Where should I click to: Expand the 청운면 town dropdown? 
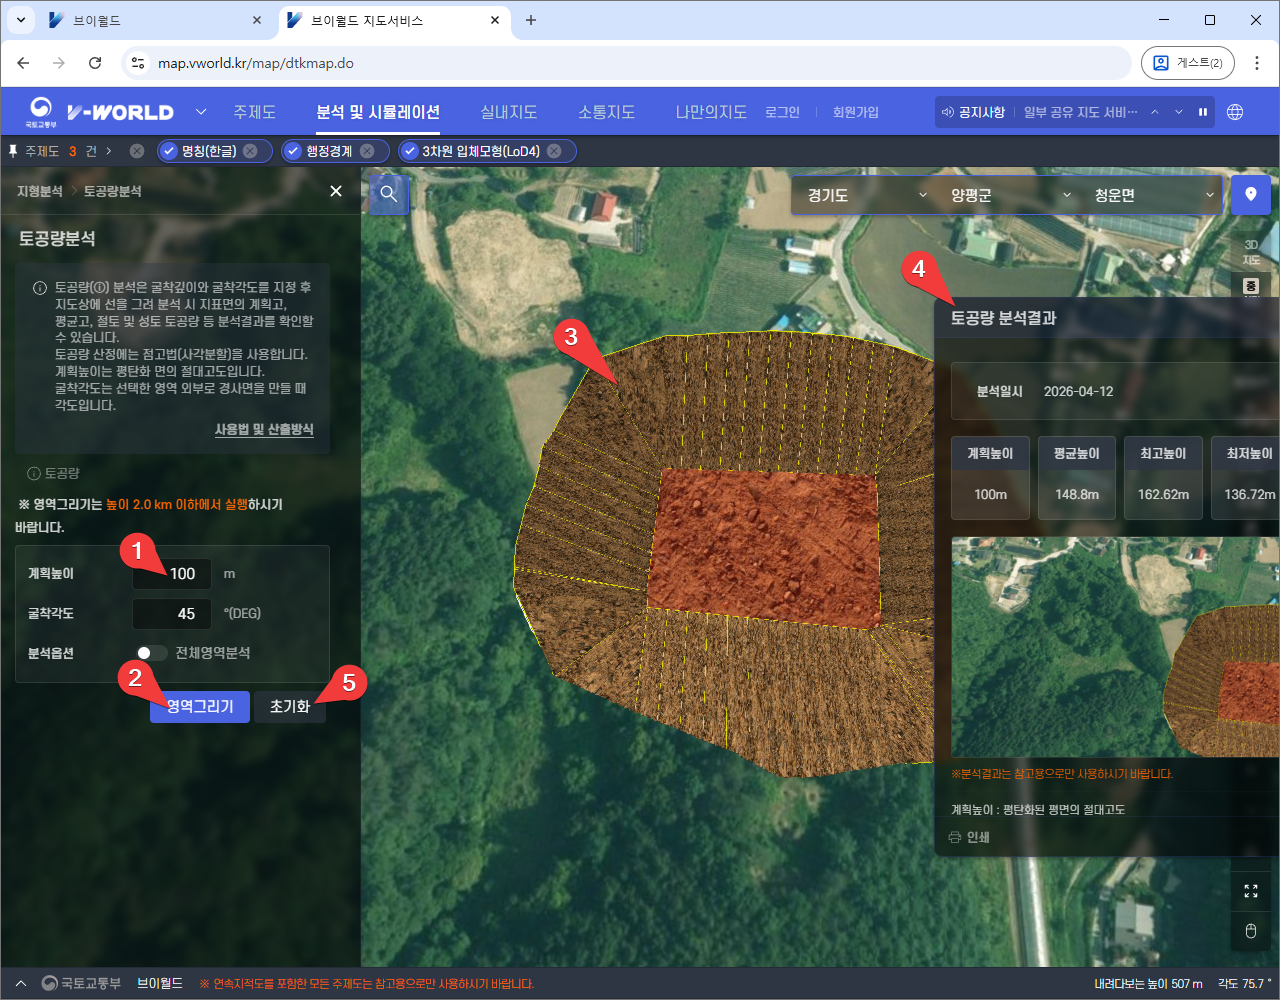[x=1153, y=195]
